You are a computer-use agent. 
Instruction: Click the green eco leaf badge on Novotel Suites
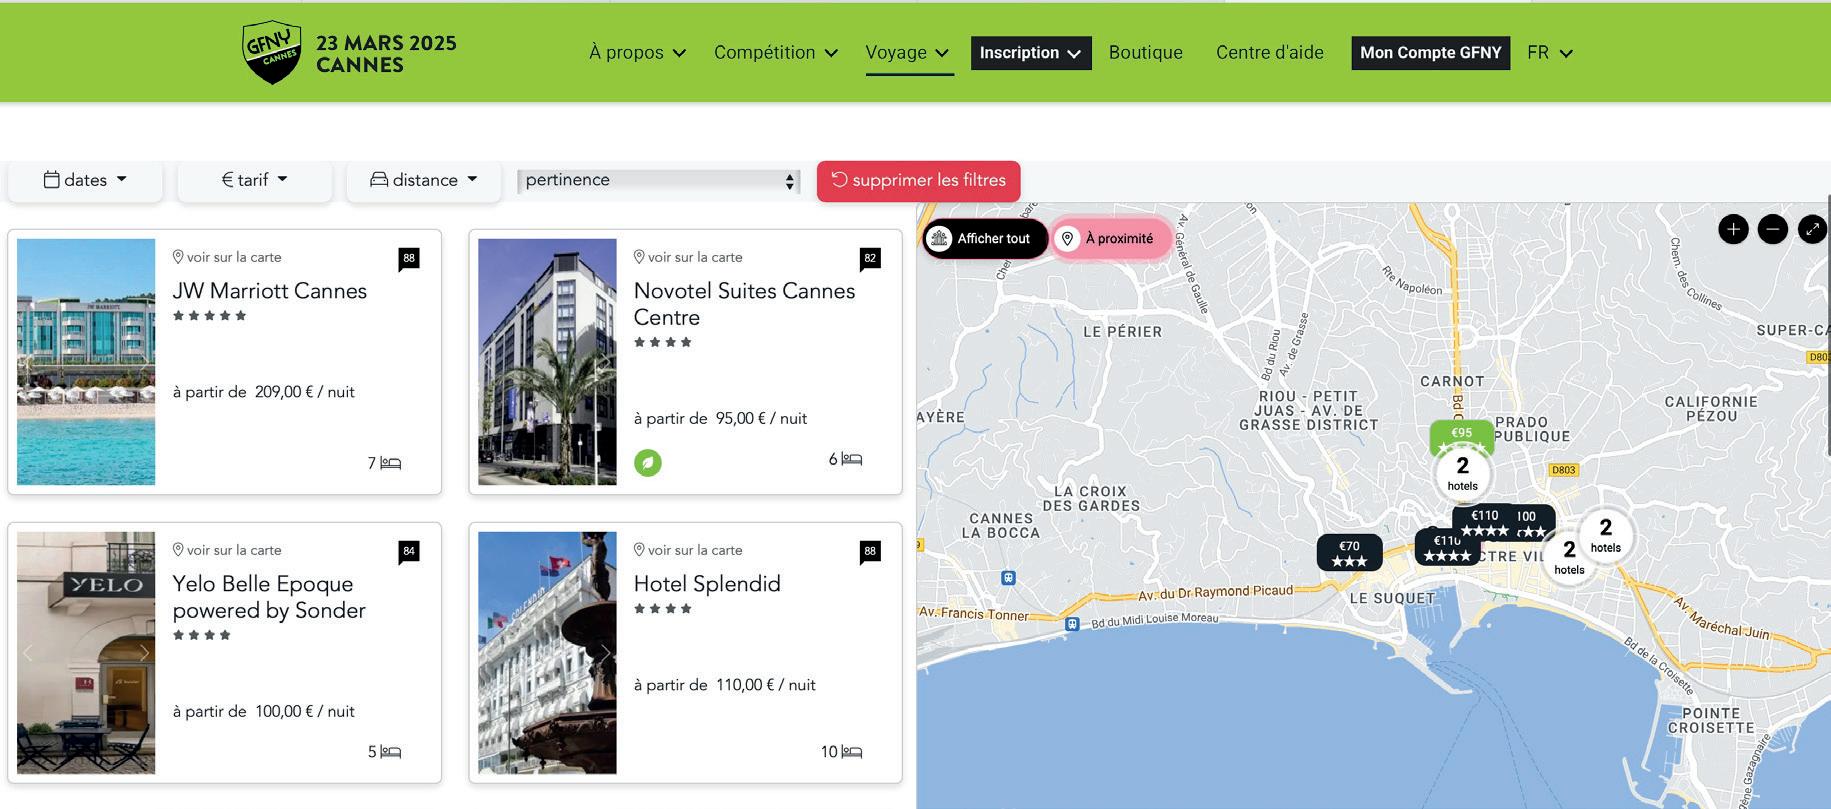[x=648, y=462]
